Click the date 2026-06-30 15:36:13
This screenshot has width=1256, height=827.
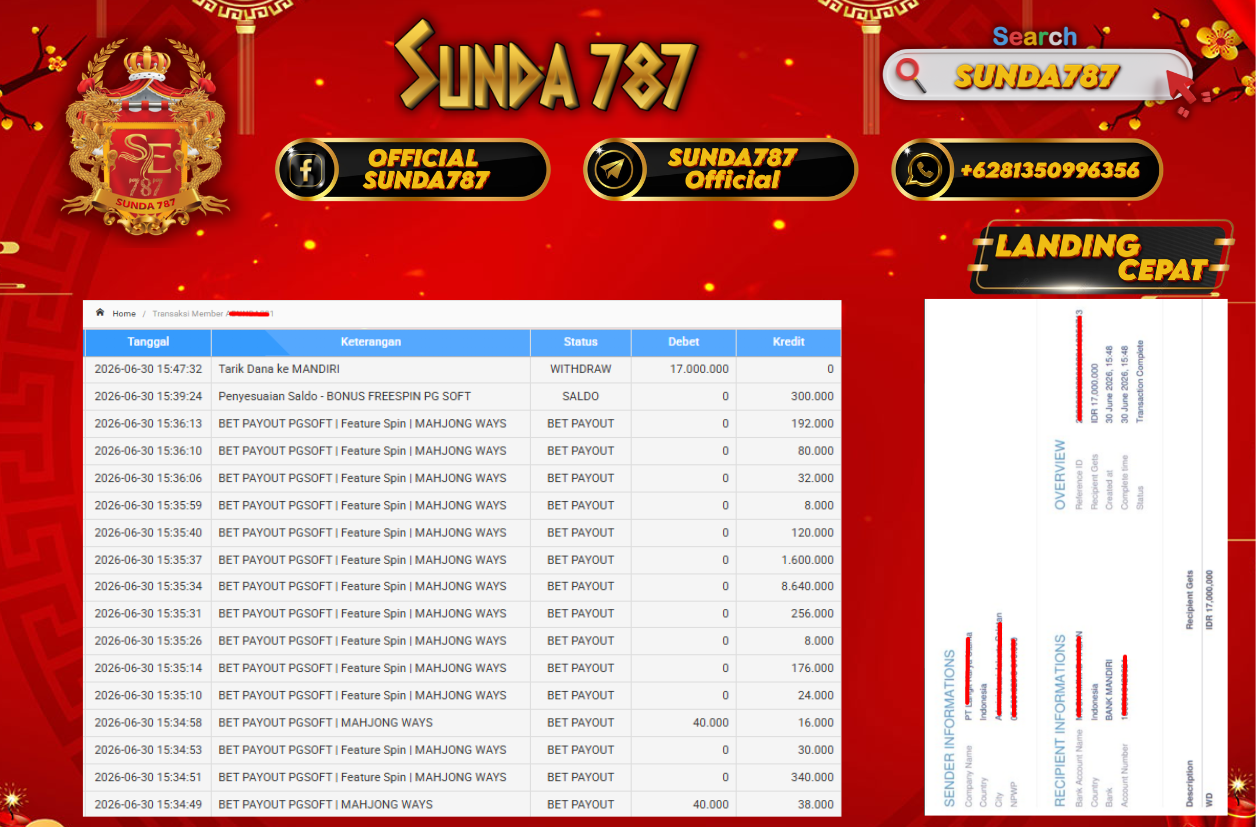pos(148,423)
